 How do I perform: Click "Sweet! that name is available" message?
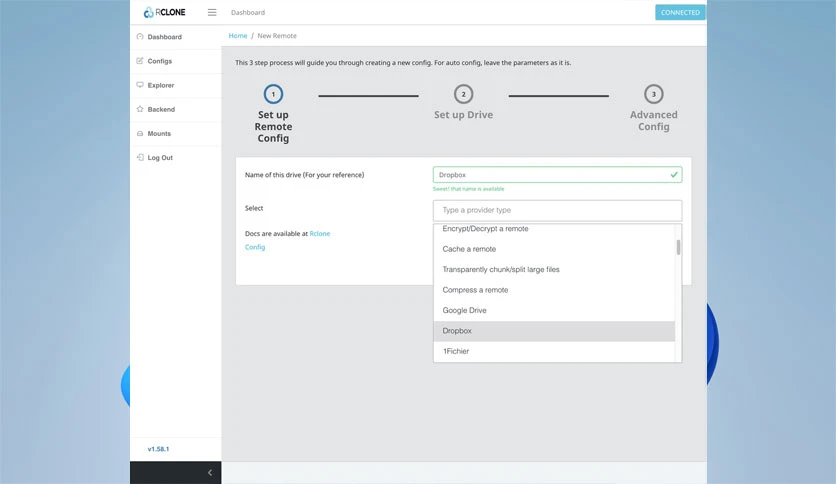[468, 189]
